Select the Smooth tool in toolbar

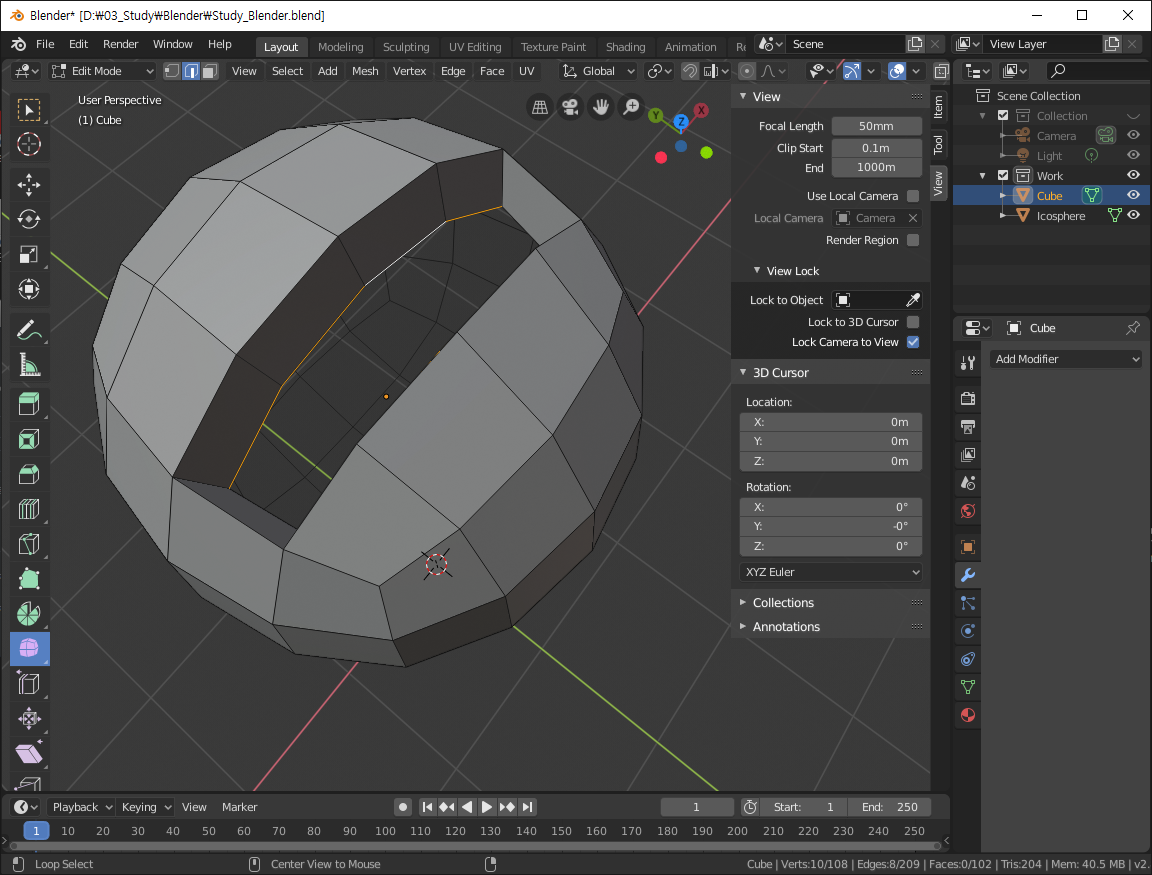pyautogui.click(x=29, y=648)
